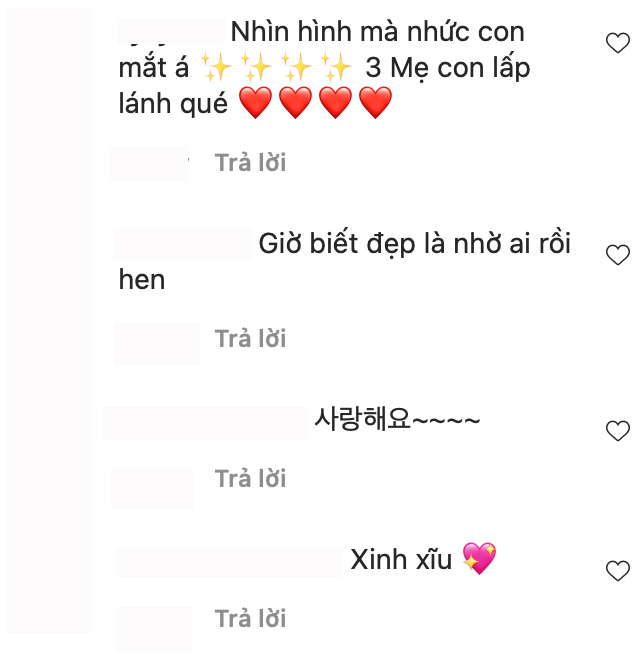Visit the profile of the '사랑해요' commenter
Viewport: 643px width, 664px height.
pyautogui.click(x=206, y=421)
